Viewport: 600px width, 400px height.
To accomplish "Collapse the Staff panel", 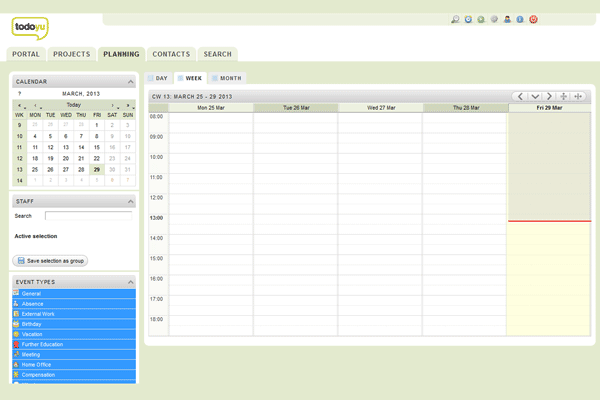I will (x=130, y=202).
